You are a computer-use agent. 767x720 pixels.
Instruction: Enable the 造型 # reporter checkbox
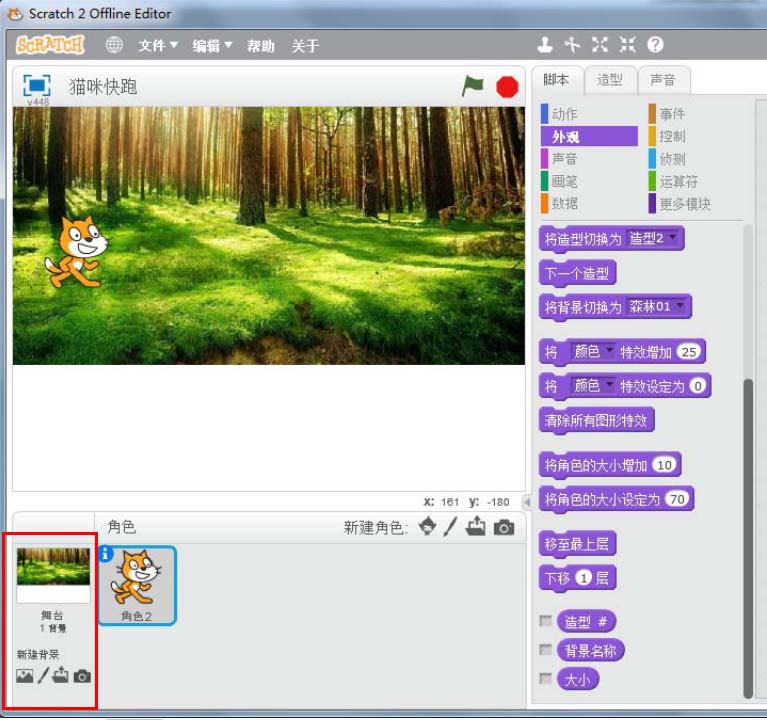[x=545, y=621]
